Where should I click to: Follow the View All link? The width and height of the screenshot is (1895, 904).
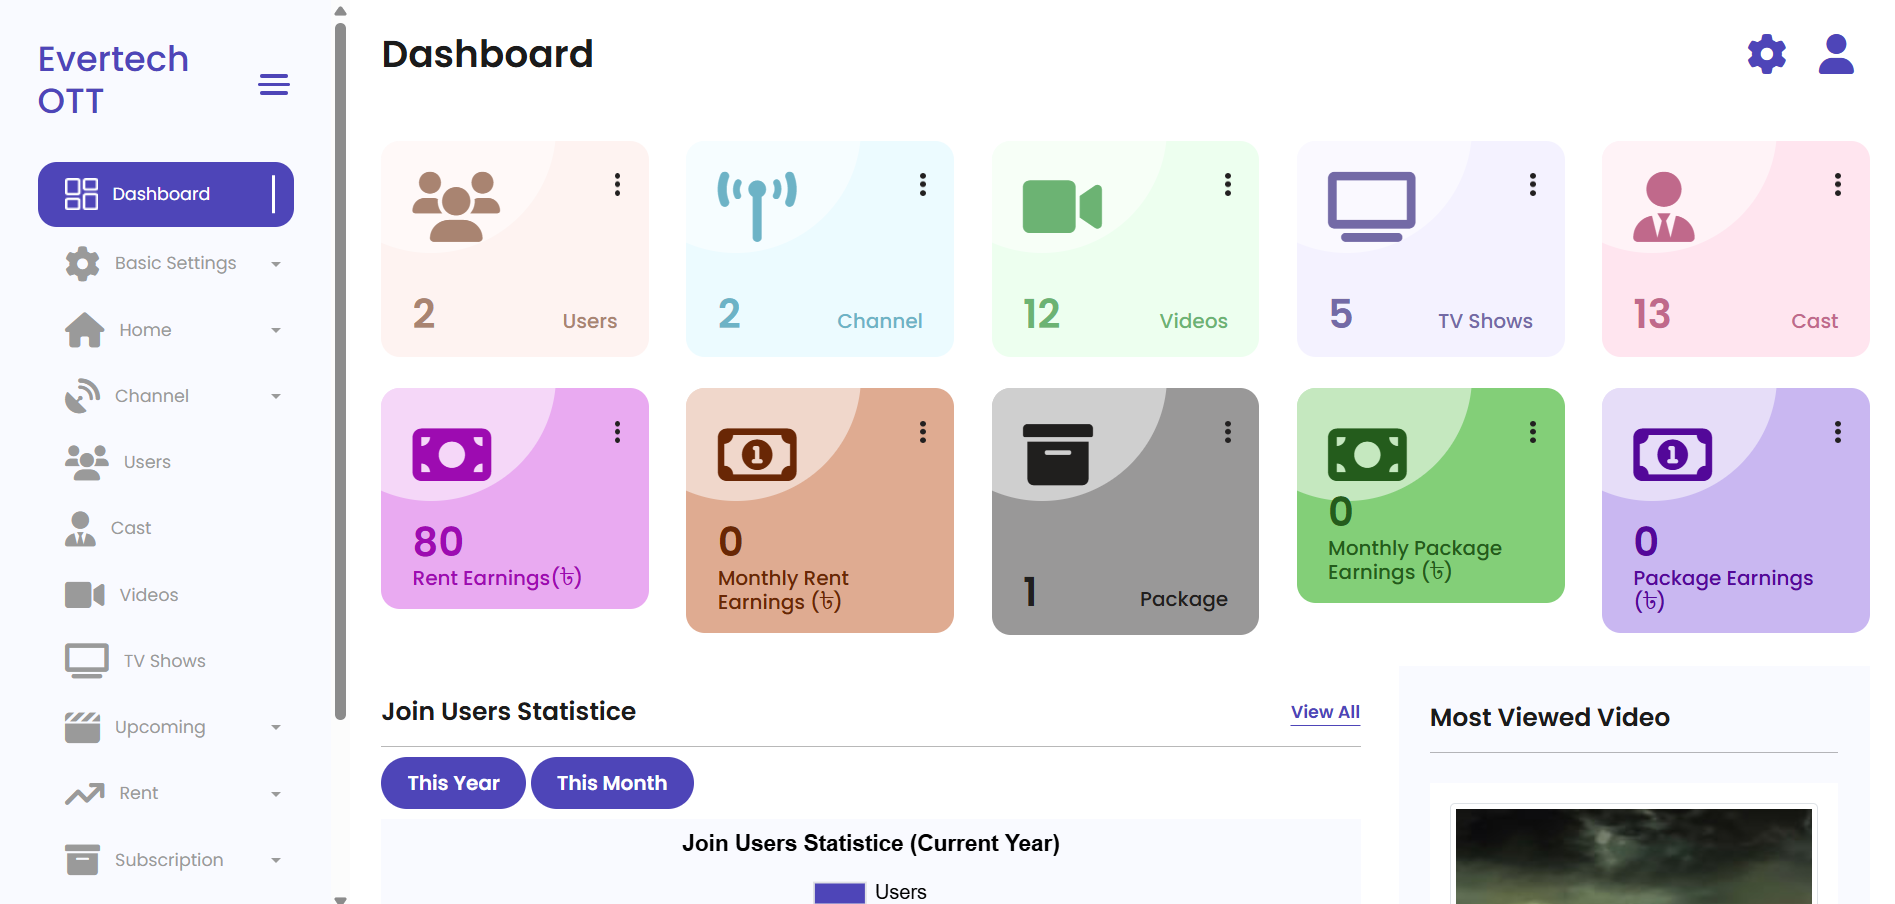(x=1325, y=712)
